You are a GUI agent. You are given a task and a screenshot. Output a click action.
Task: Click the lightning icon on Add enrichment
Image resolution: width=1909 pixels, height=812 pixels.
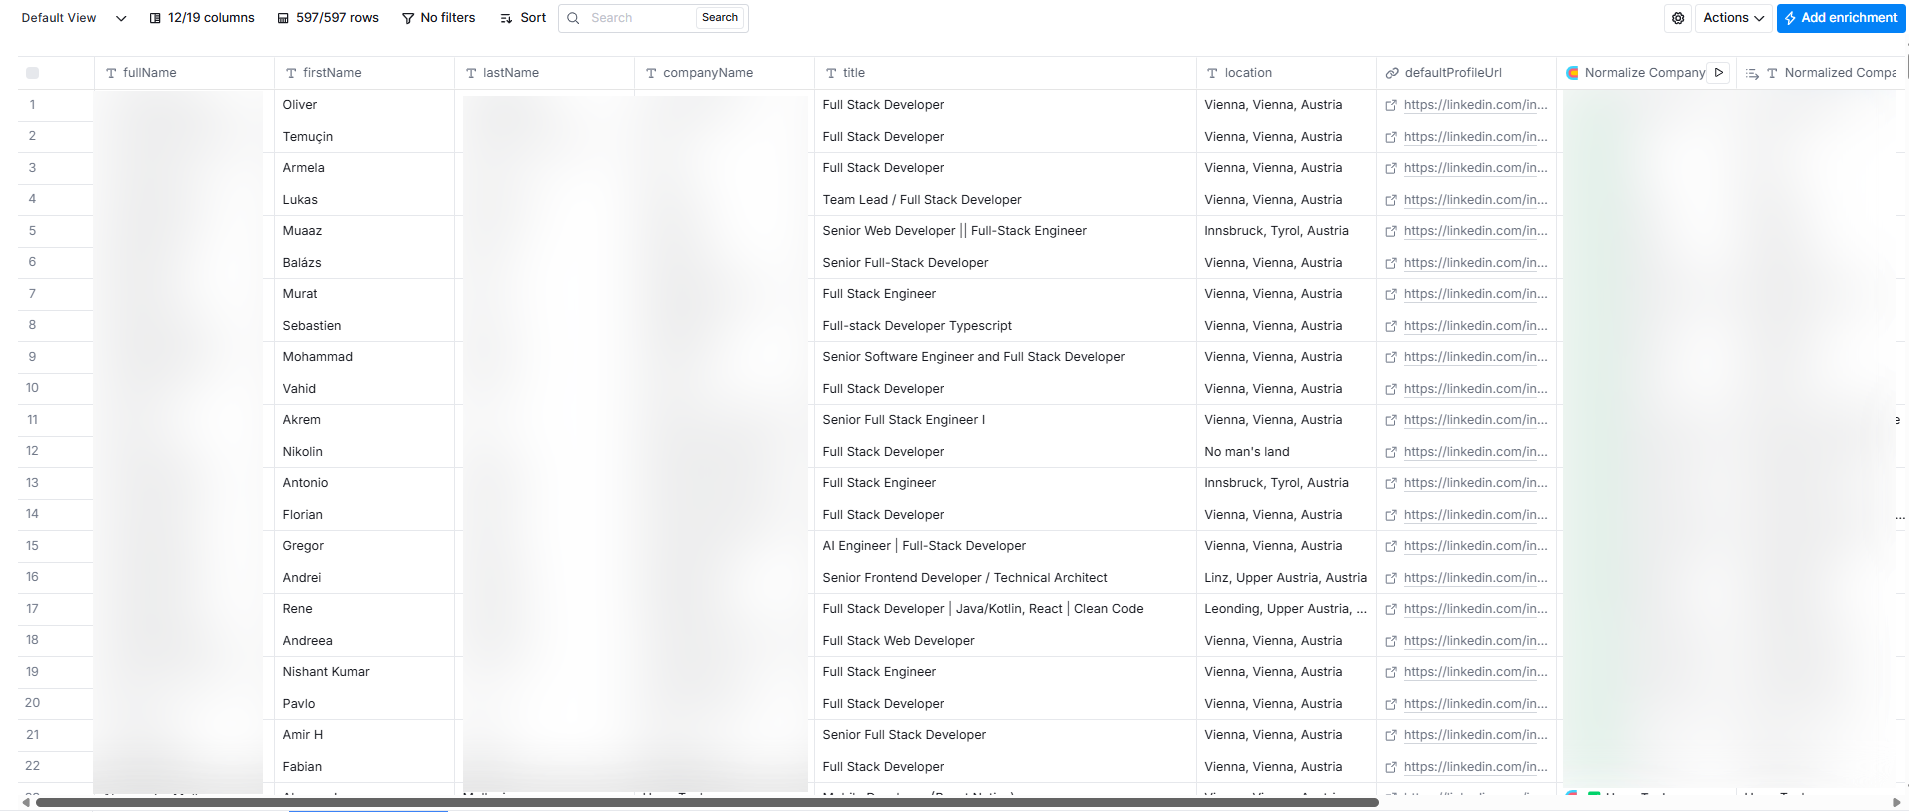coord(1790,18)
